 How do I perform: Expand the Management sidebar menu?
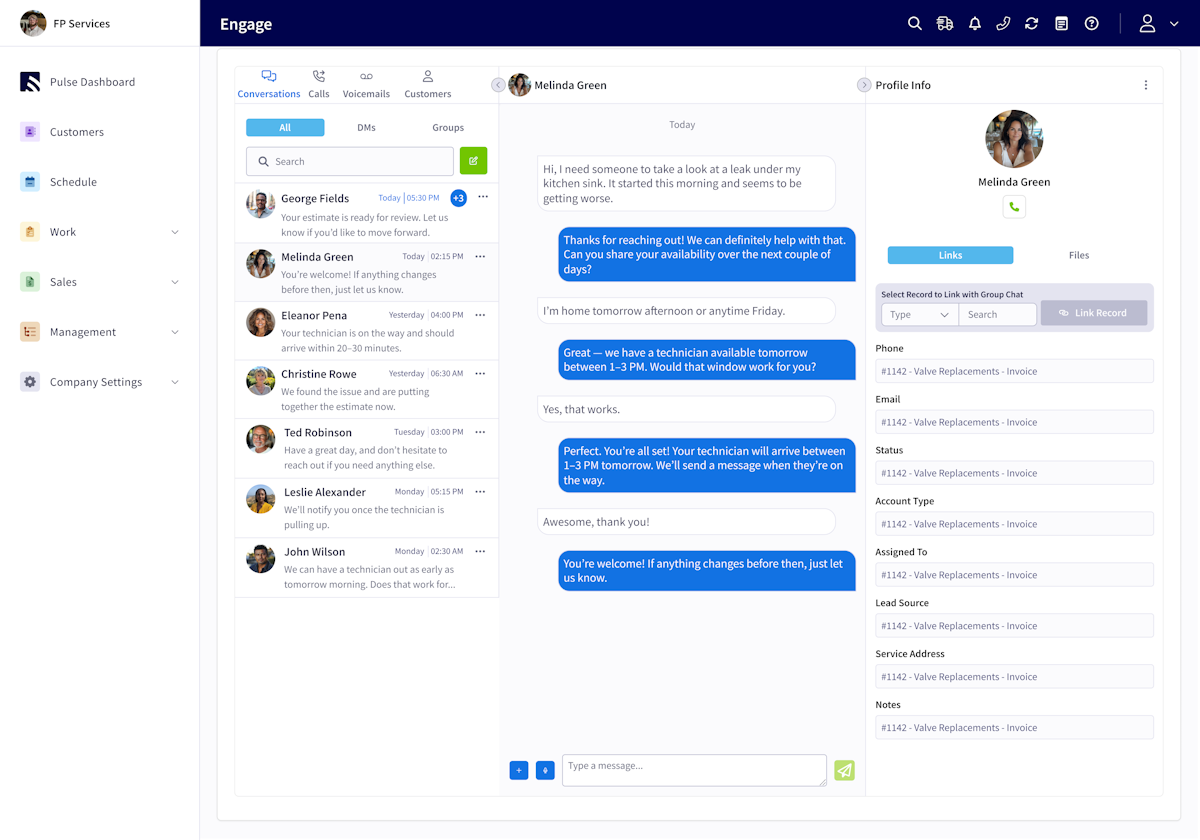100,332
